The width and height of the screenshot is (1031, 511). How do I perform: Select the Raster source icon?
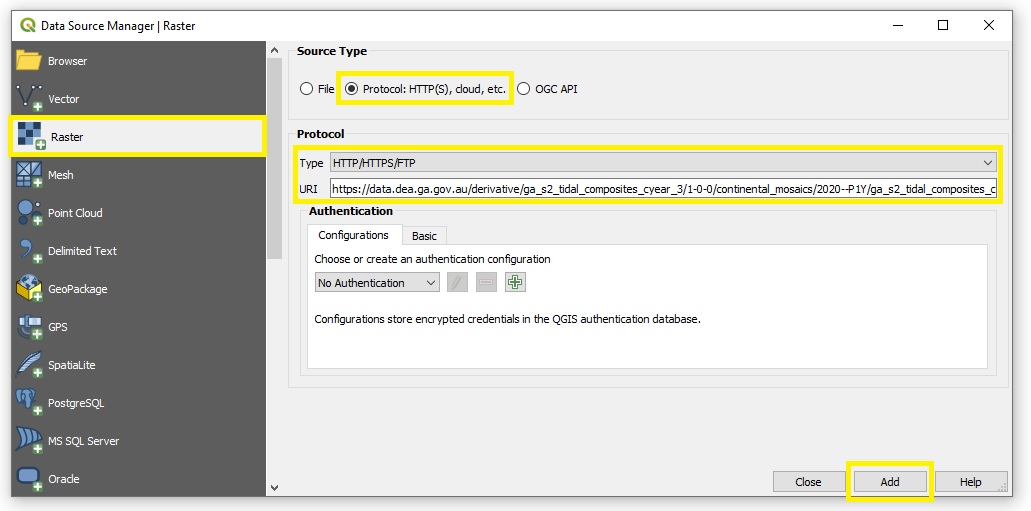(30, 136)
